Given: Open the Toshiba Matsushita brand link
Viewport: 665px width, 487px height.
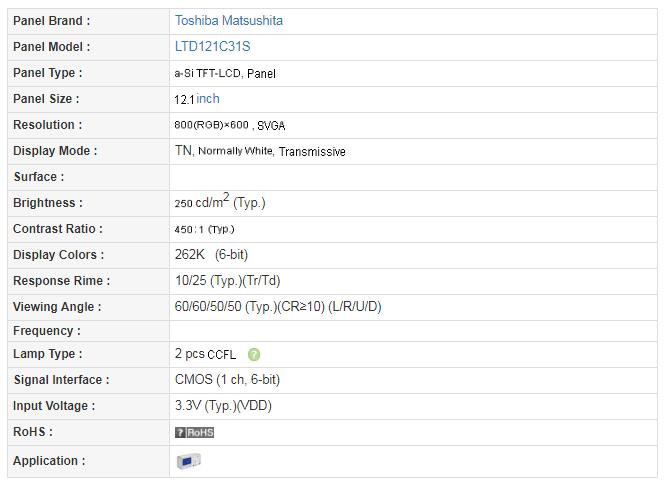Looking at the screenshot, I should 229,20.
